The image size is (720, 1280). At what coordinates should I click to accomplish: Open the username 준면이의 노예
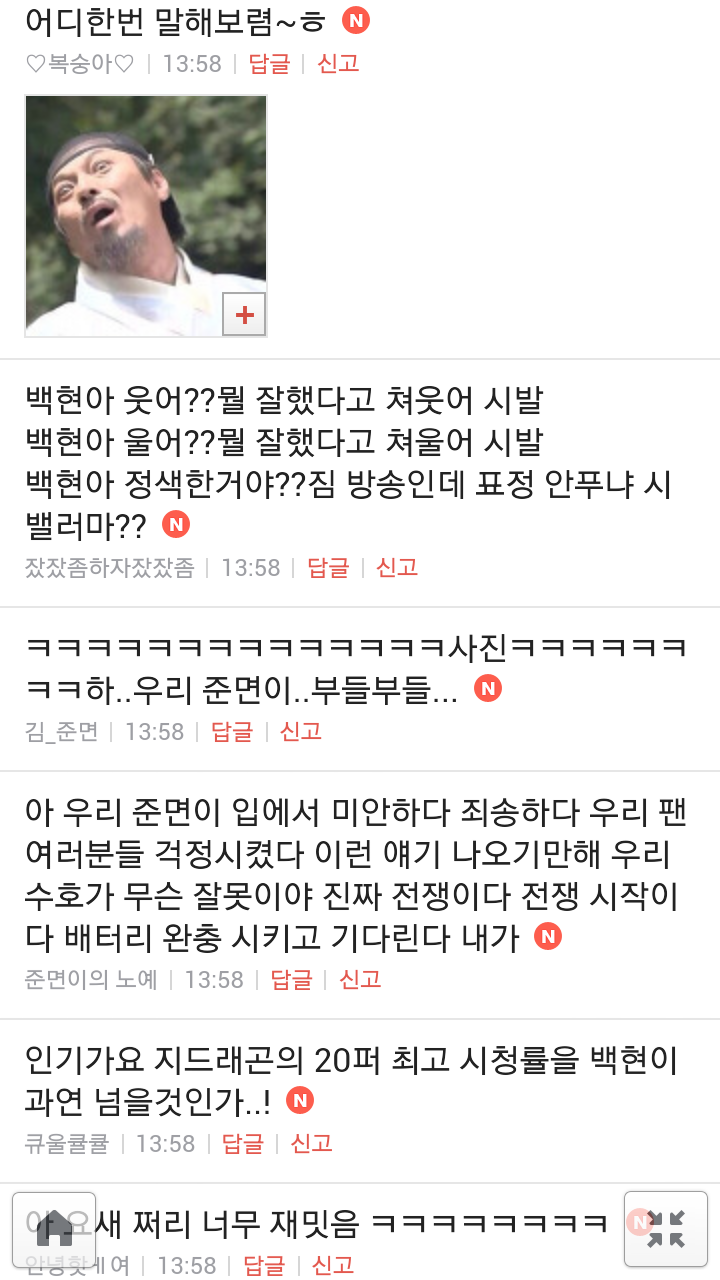pos(92,980)
